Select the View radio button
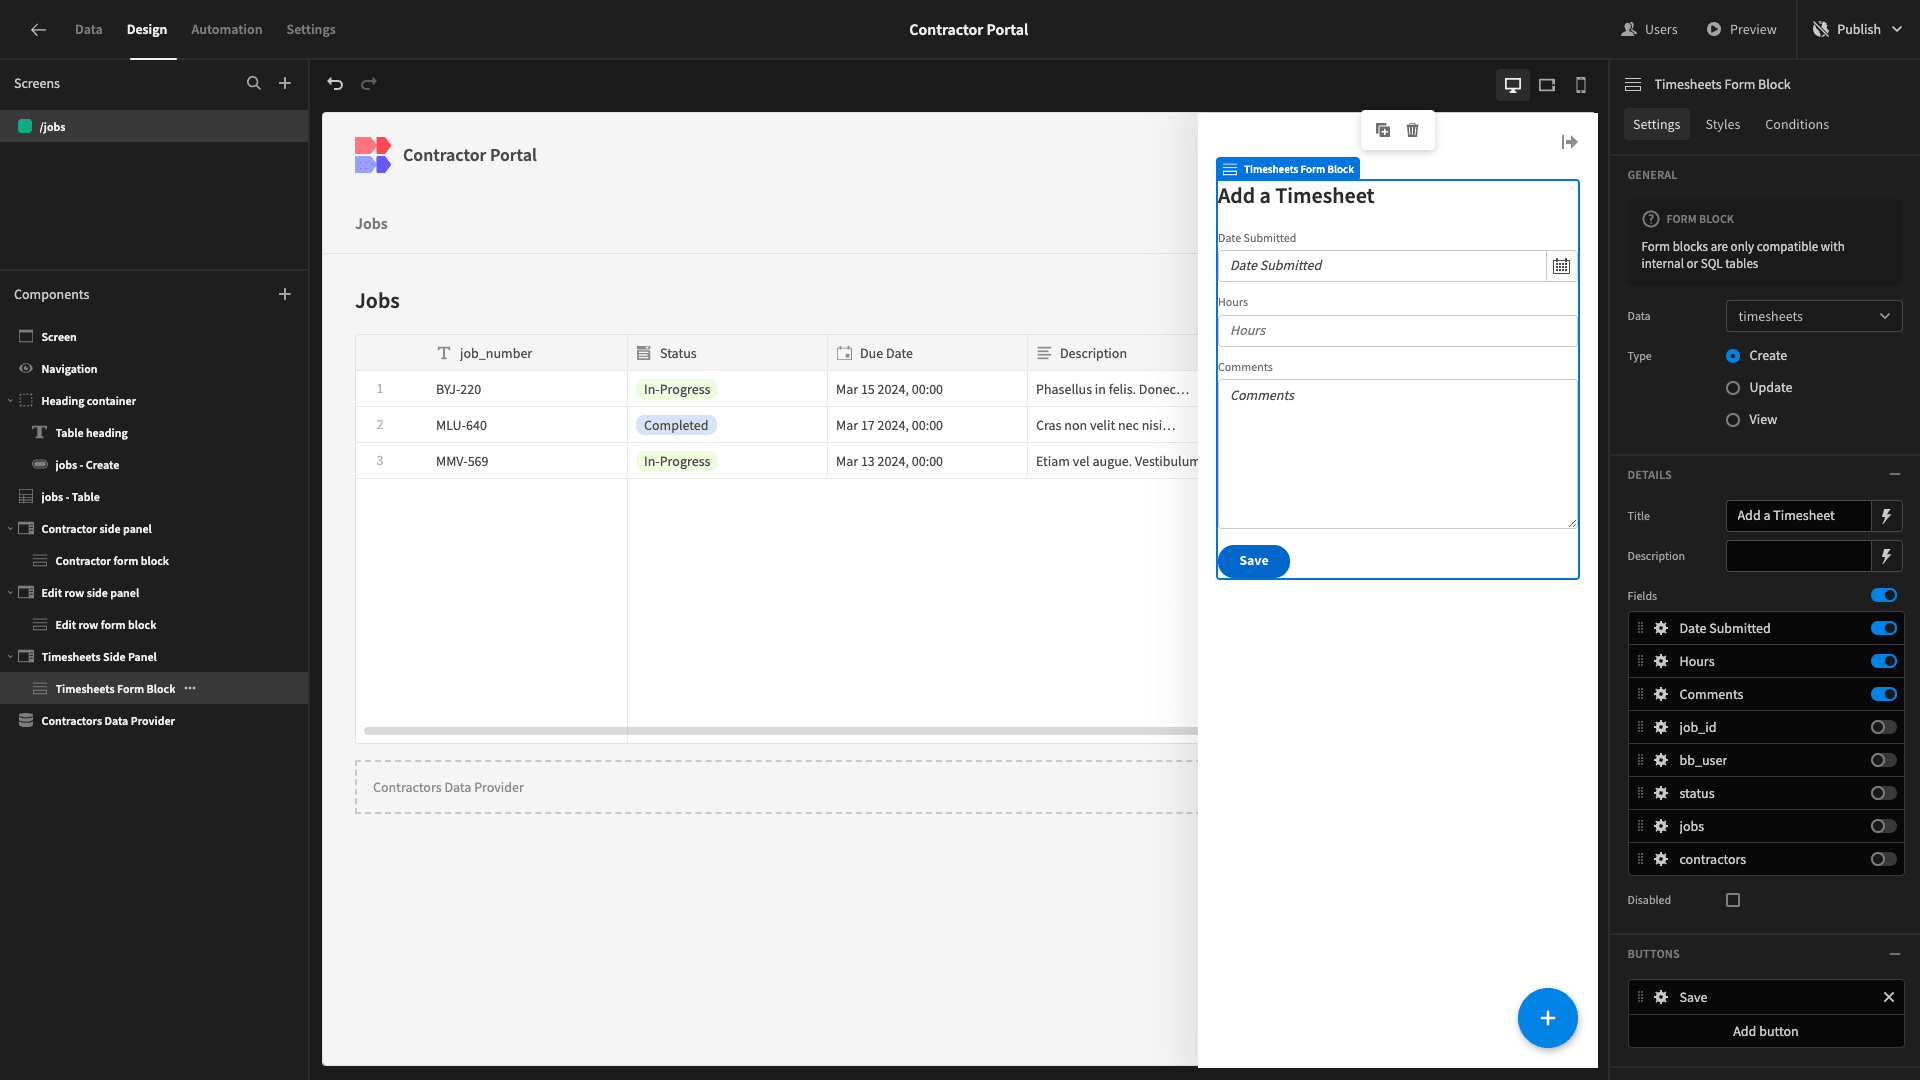Image resolution: width=1920 pixels, height=1080 pixels. coord(1731,419)
